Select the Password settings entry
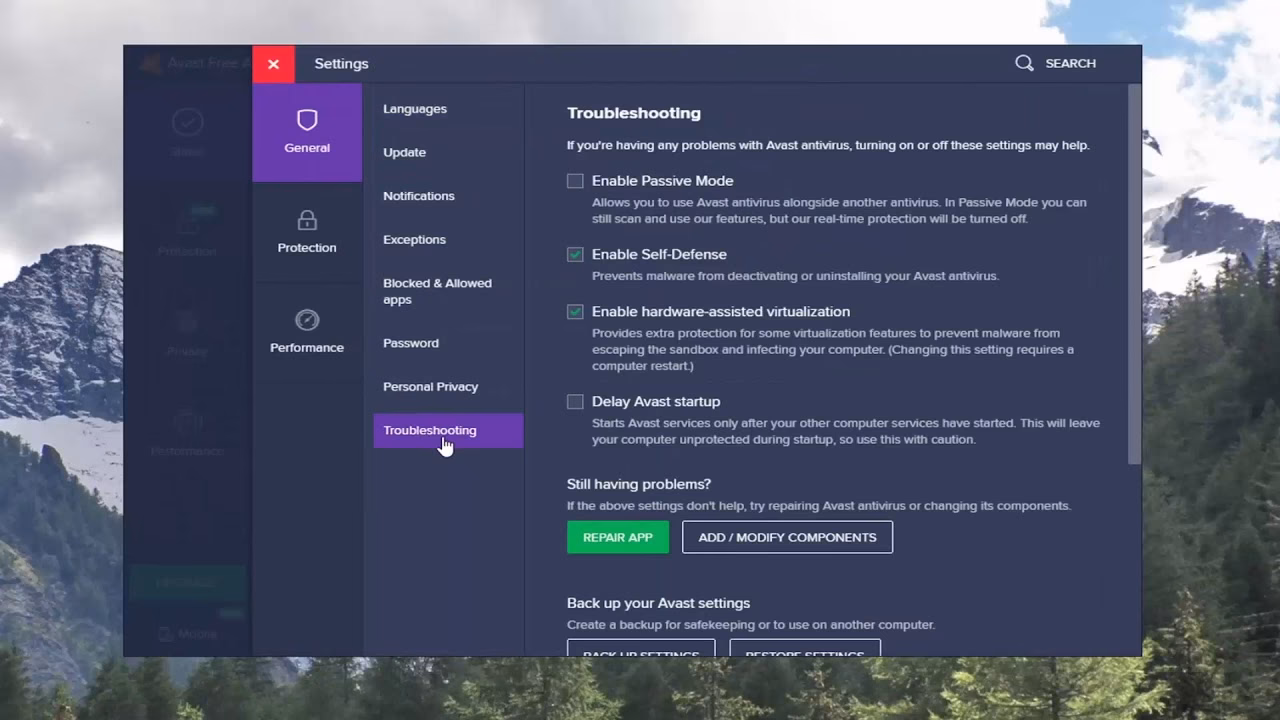This screenshot has width=1280, height=720. click(410, 343)
